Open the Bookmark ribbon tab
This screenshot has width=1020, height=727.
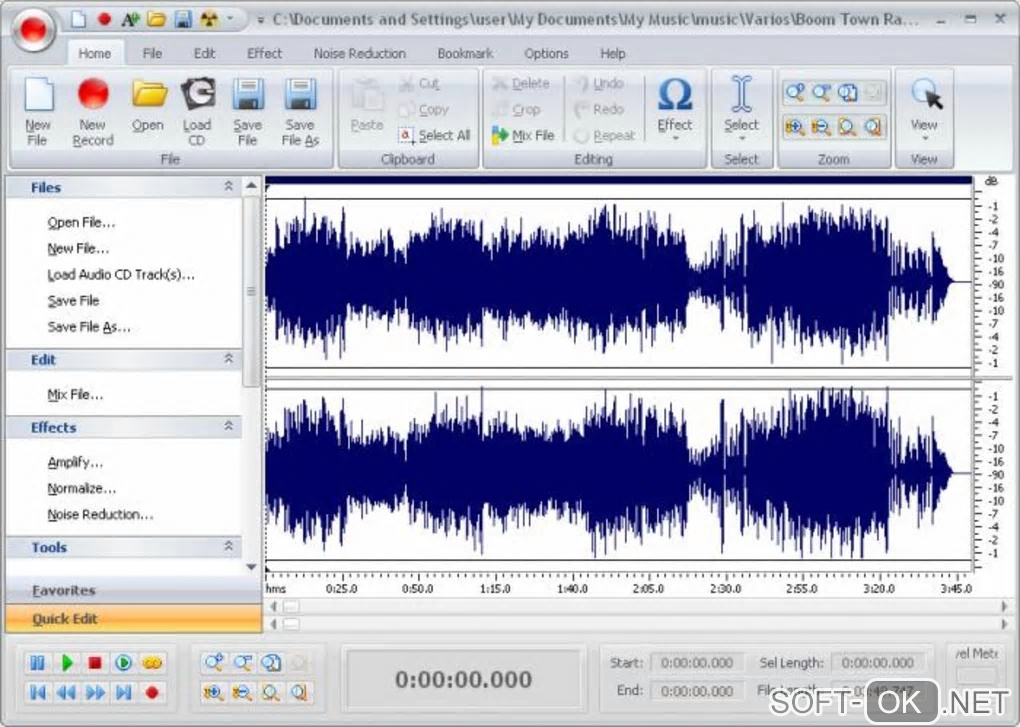pyautogui.click(x=465, y=54)
